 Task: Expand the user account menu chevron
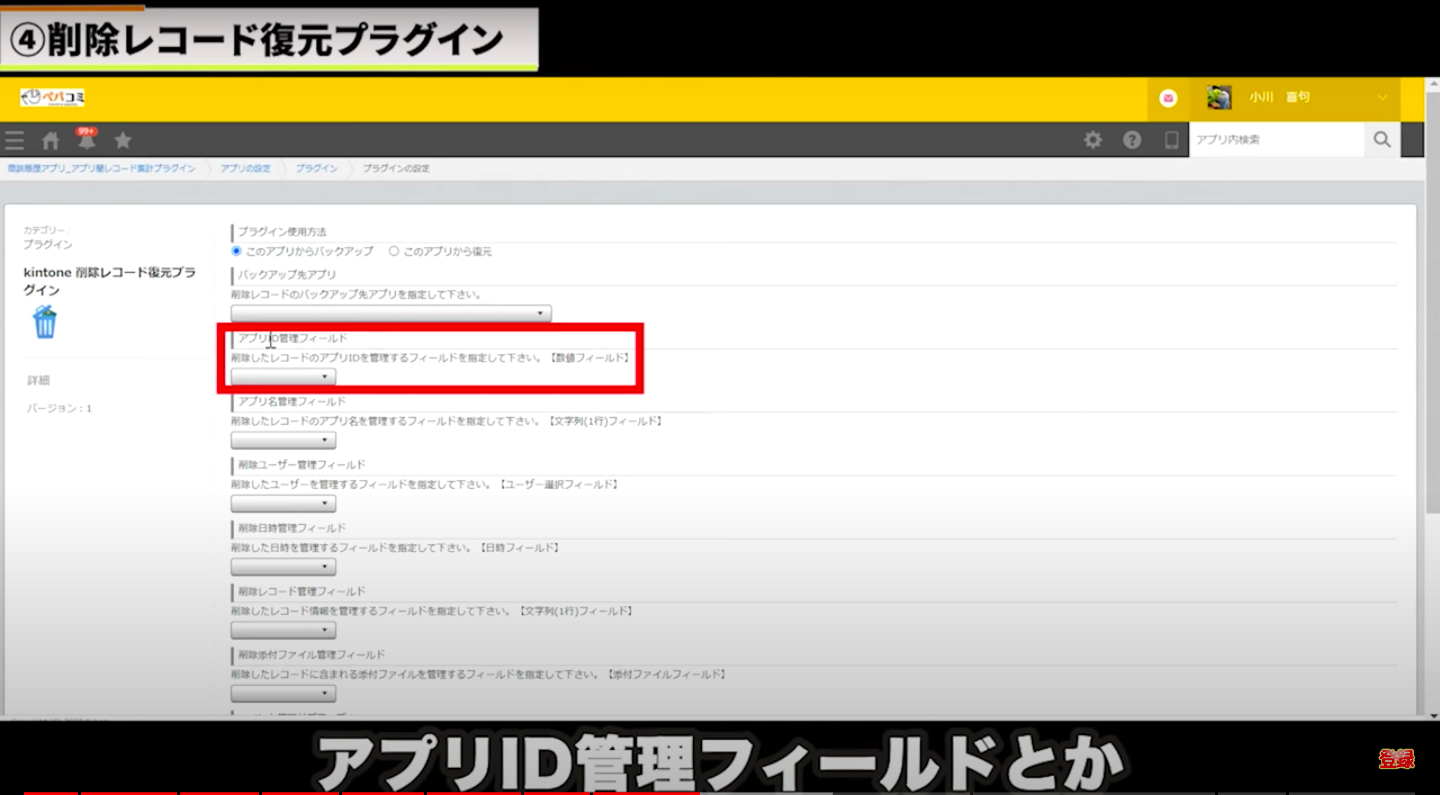tap(1383, 98)
